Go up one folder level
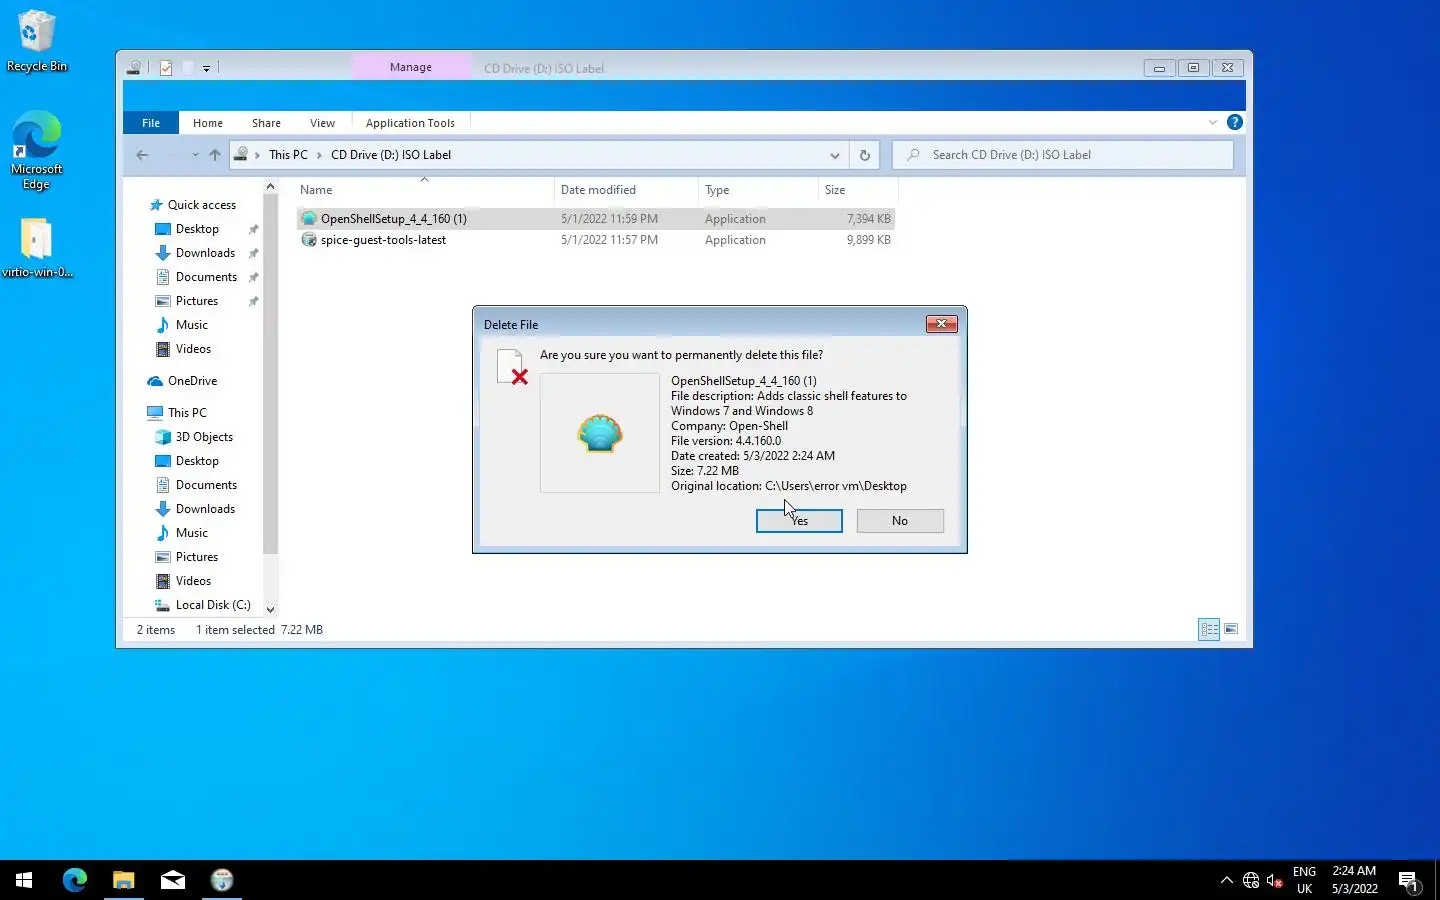 pos(215,155)
